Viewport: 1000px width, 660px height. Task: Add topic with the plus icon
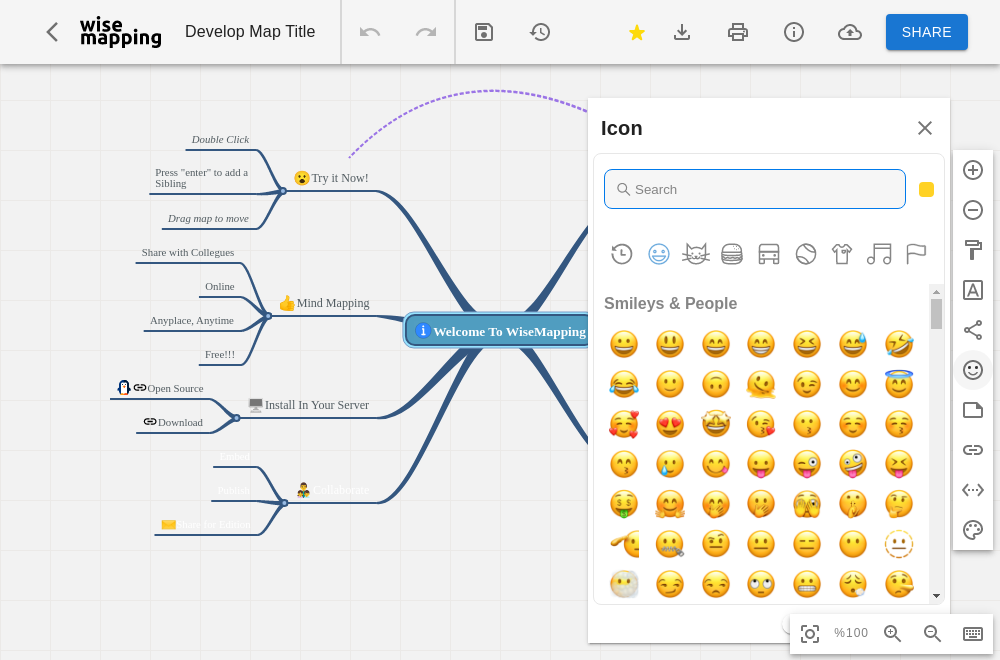973,170
